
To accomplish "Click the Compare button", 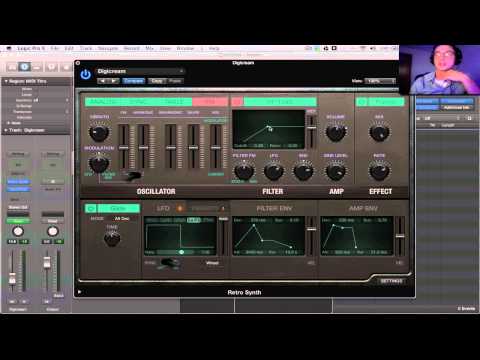I will tap(133, 81).
